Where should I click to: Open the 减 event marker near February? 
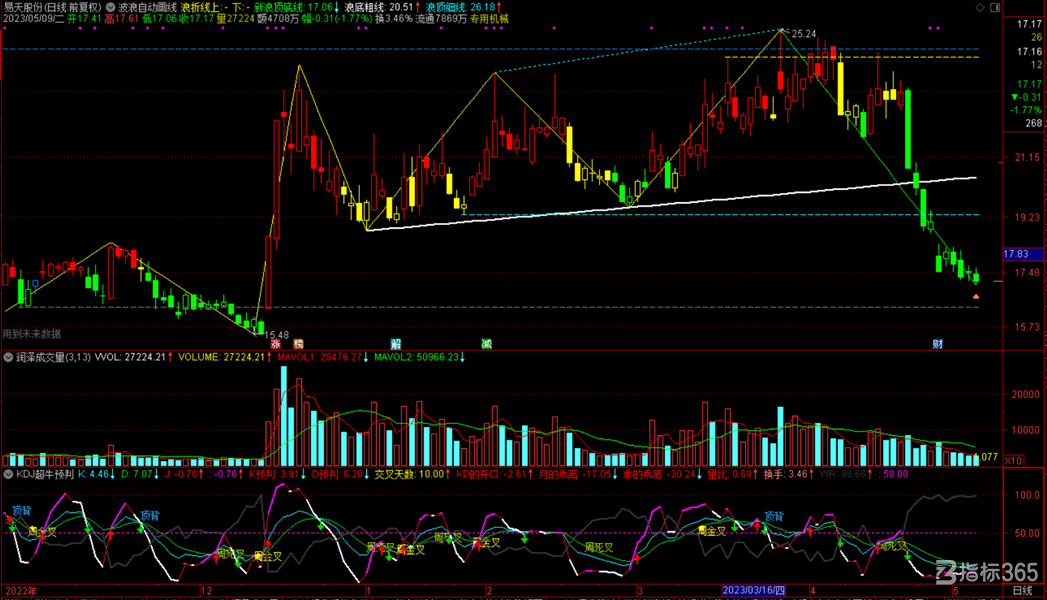click(x=487, y=344)
